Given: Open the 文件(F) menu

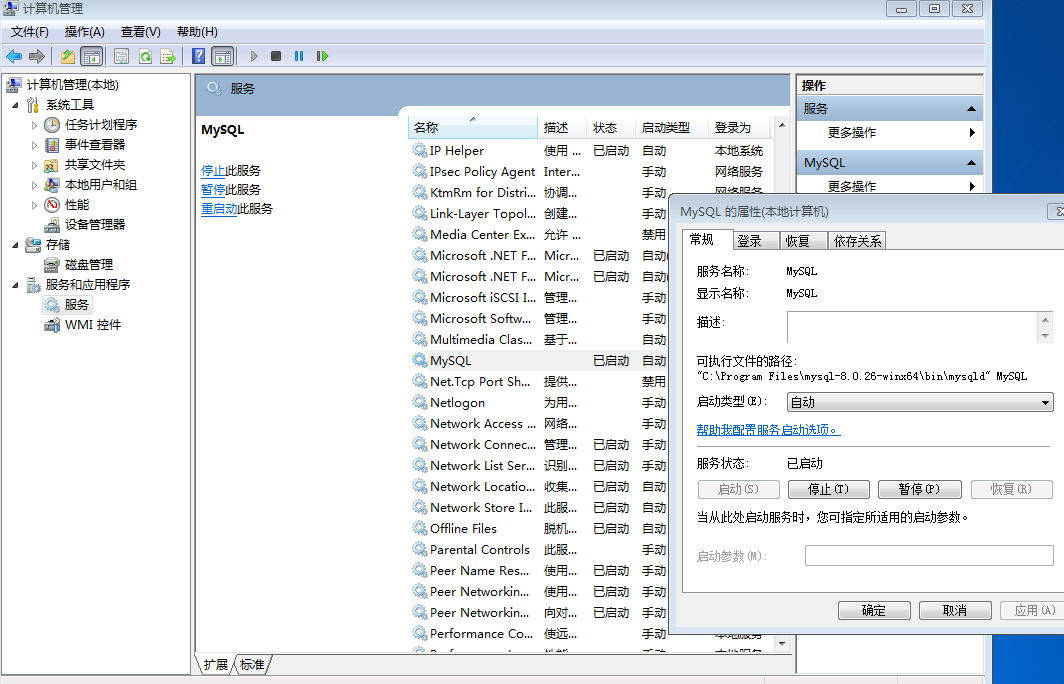Looking at the screenshot, I should pos(29,32).
